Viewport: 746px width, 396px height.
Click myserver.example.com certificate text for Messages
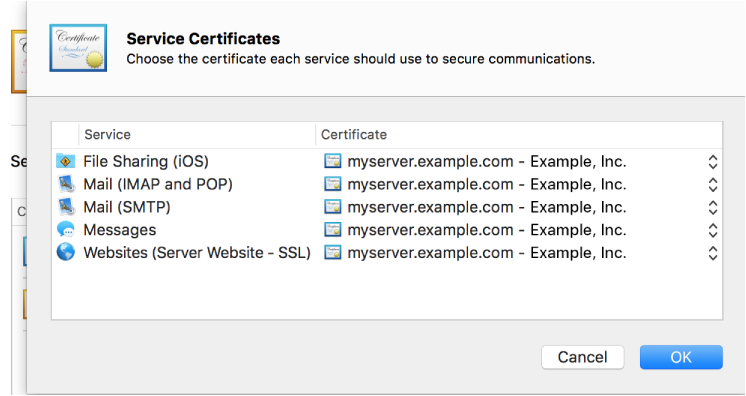[487, 230]
